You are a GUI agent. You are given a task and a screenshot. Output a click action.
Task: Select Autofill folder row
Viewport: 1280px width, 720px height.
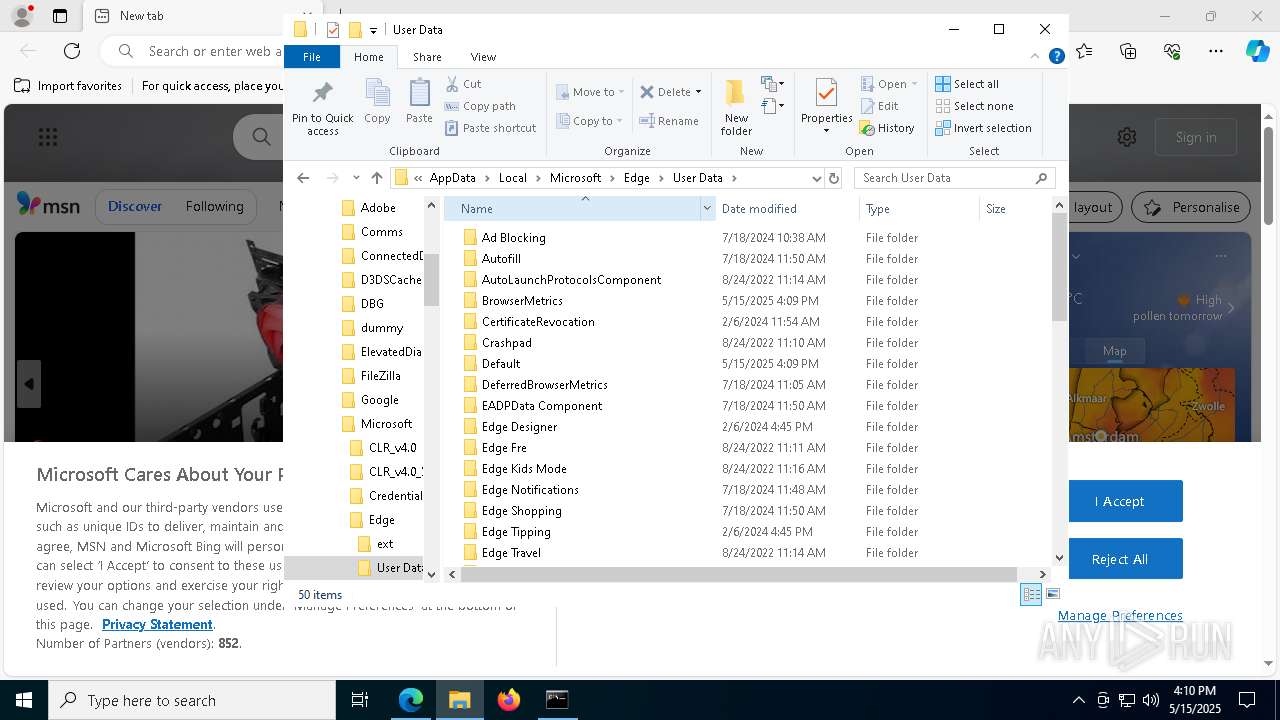point(747,259)
